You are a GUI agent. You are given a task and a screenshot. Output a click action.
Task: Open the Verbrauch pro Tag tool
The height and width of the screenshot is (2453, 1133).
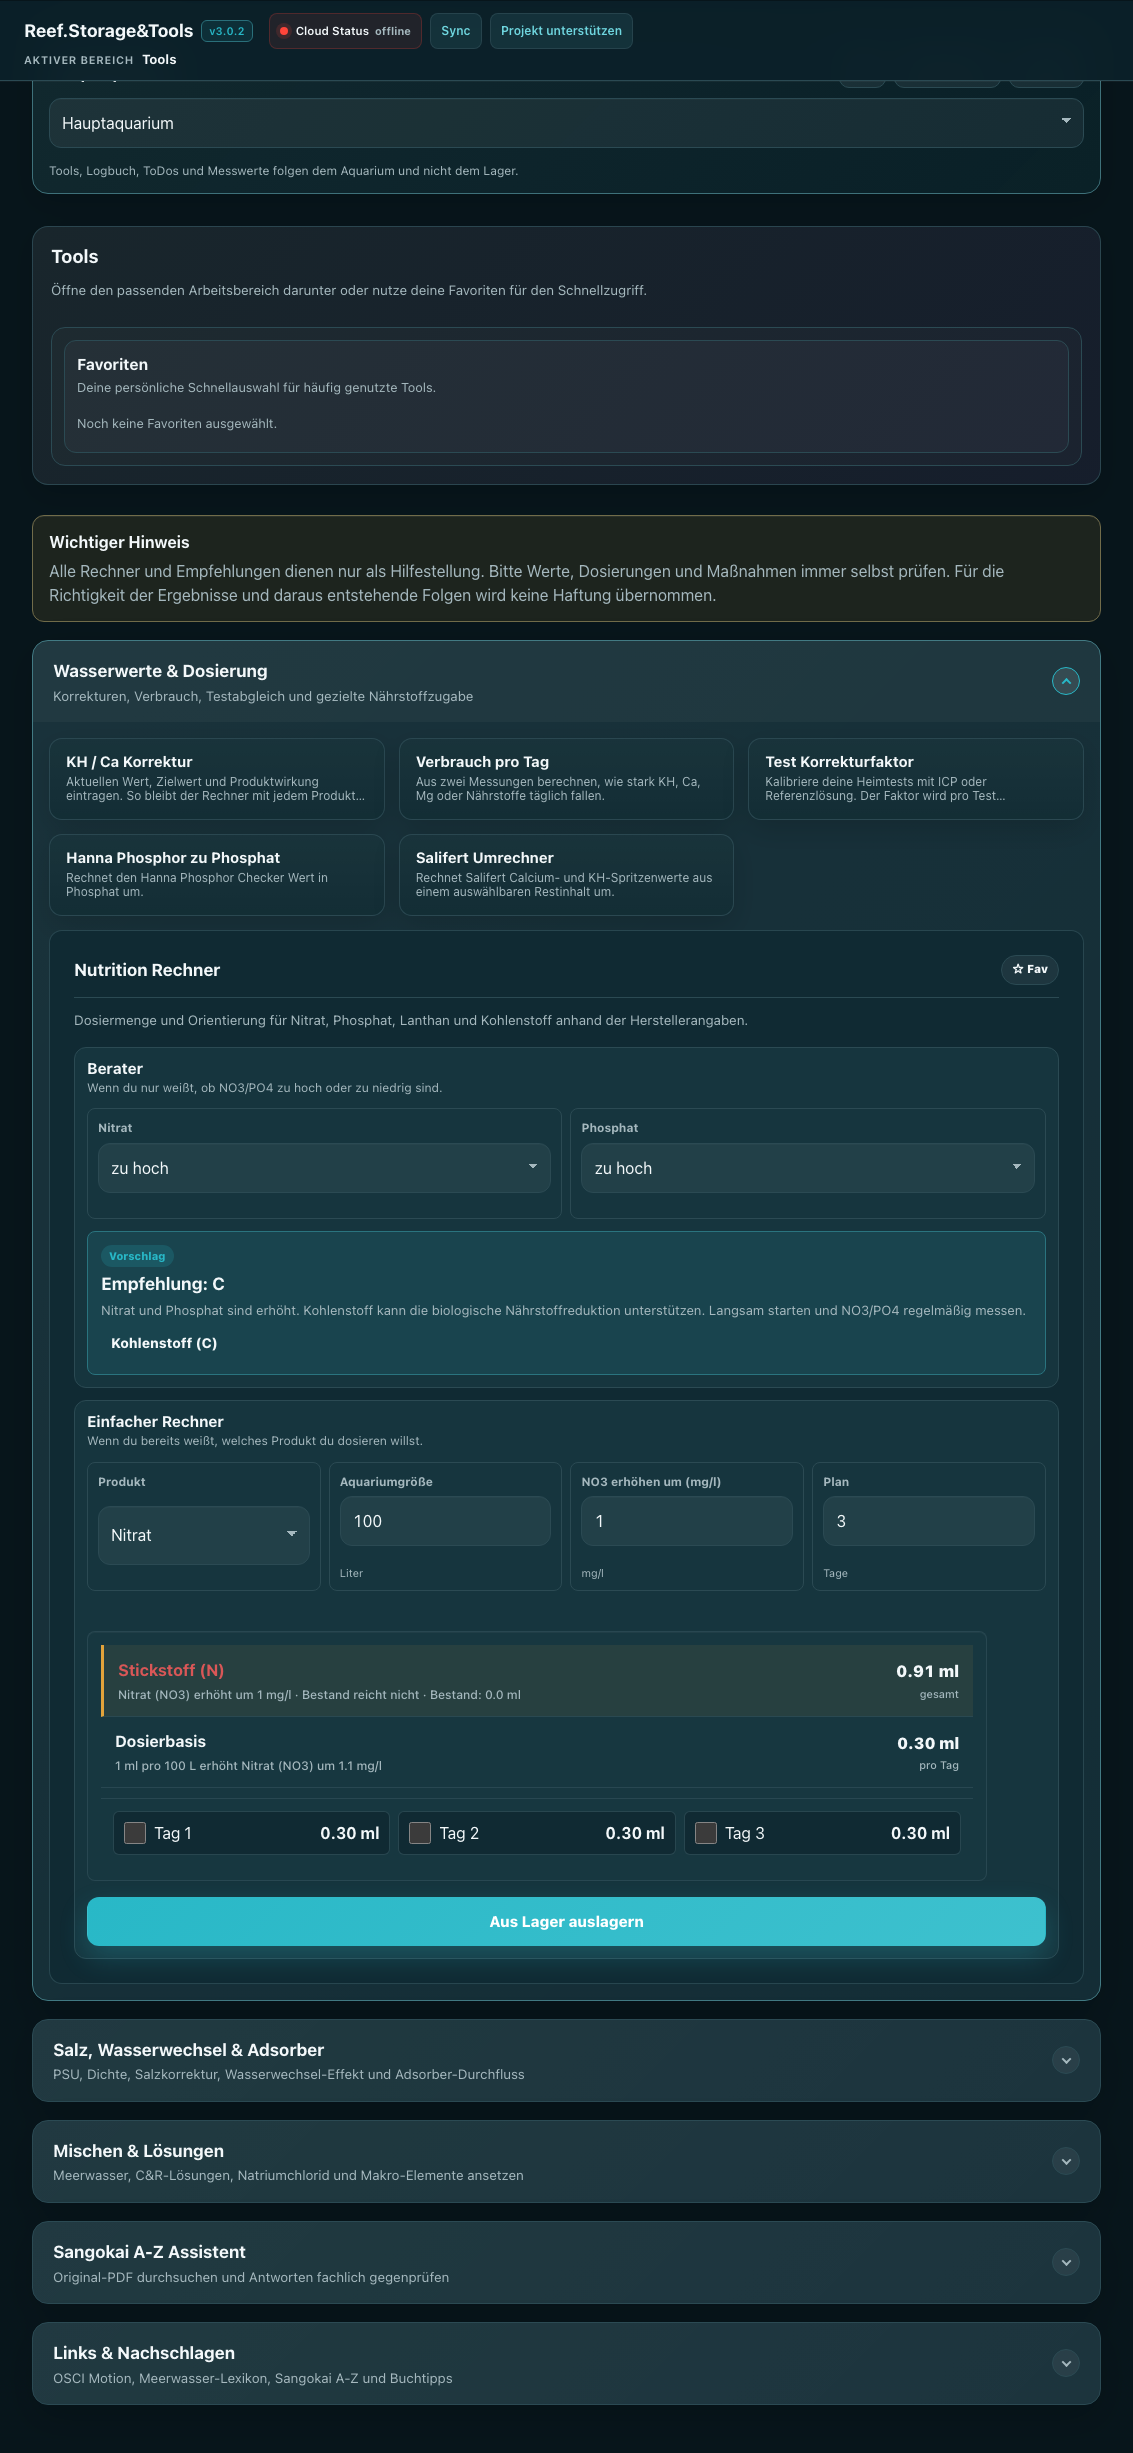coord(566,779)
